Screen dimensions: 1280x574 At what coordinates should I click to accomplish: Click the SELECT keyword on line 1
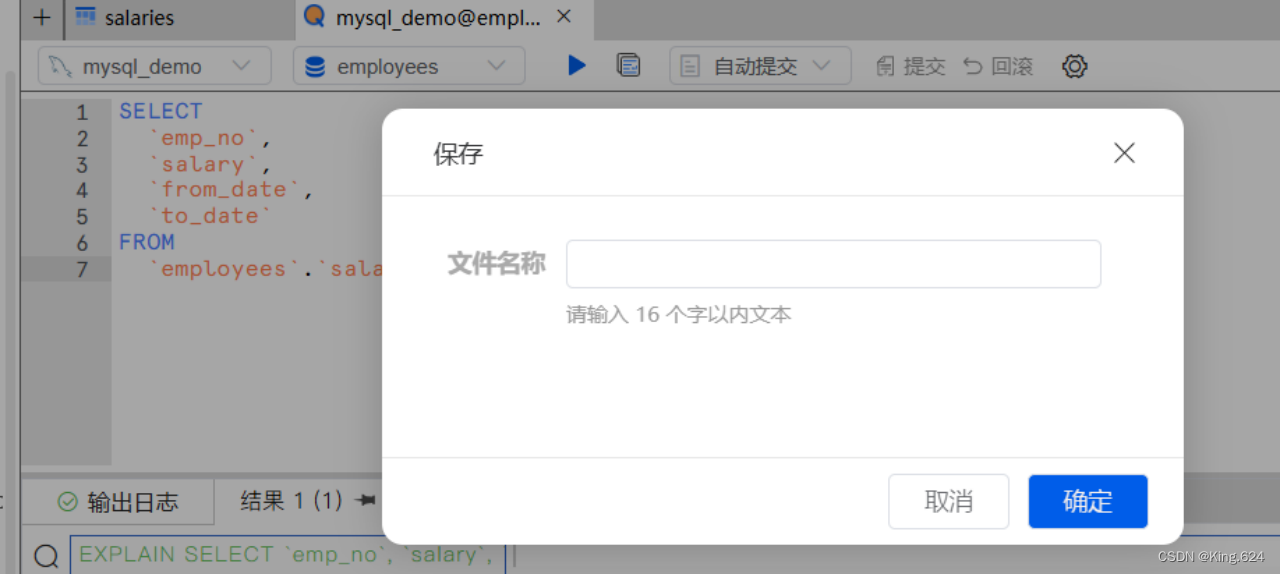160,111
